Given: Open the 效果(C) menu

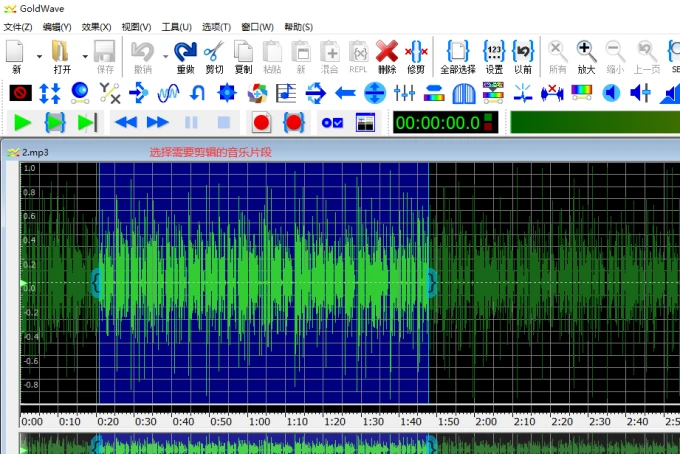Looking at the screenshot, I should pos(97,27).
